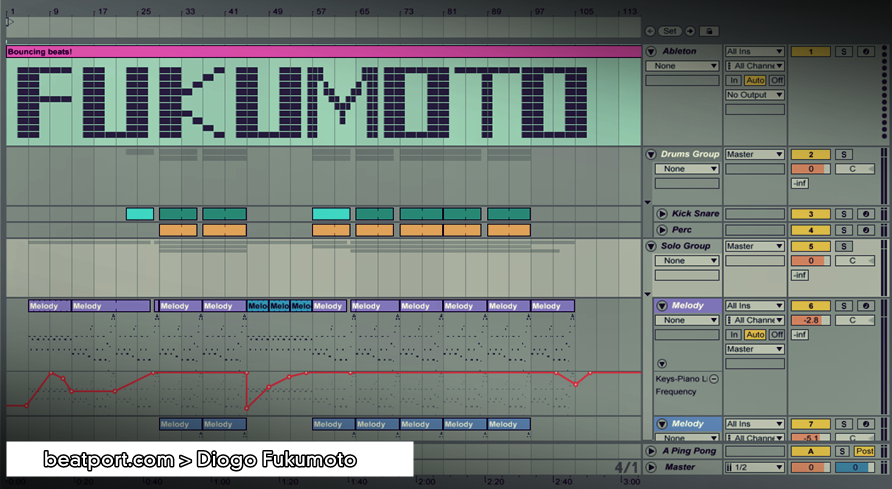This screenshot has width=892, height=489.
Task: Solo the Ableton track
Action: (x=844, y=51)
